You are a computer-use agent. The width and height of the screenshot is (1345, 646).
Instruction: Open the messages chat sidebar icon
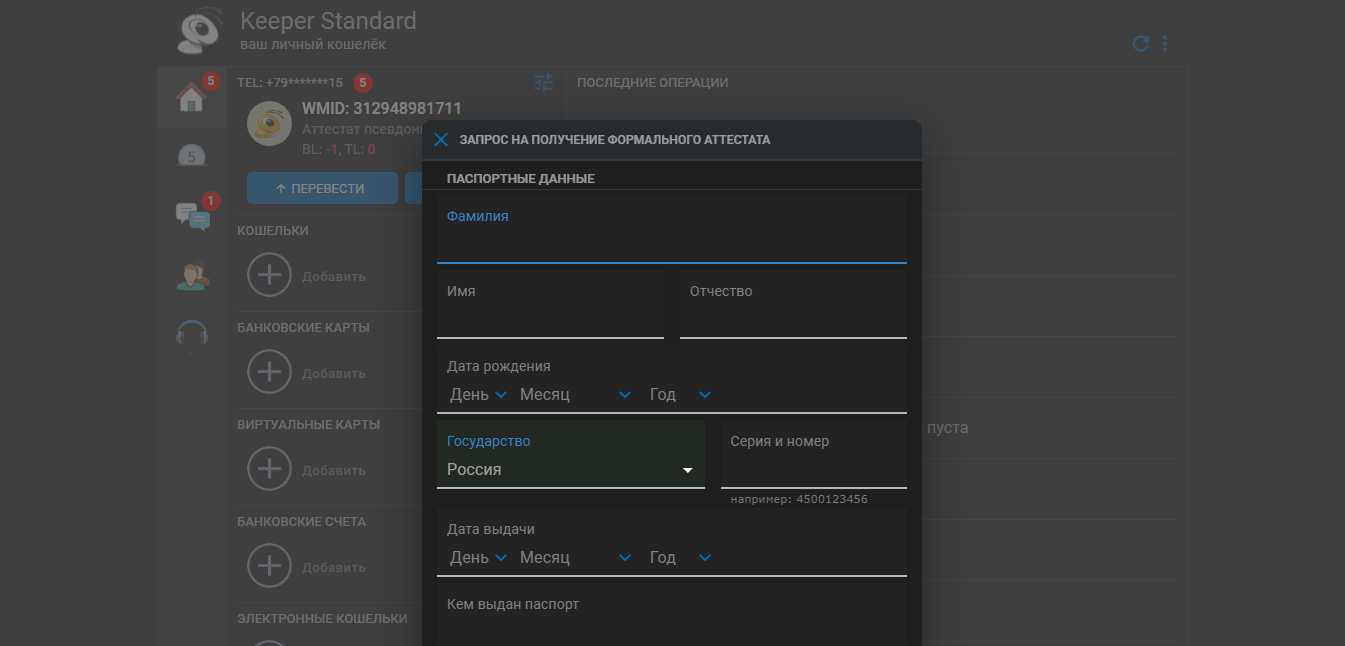(192, 215)
